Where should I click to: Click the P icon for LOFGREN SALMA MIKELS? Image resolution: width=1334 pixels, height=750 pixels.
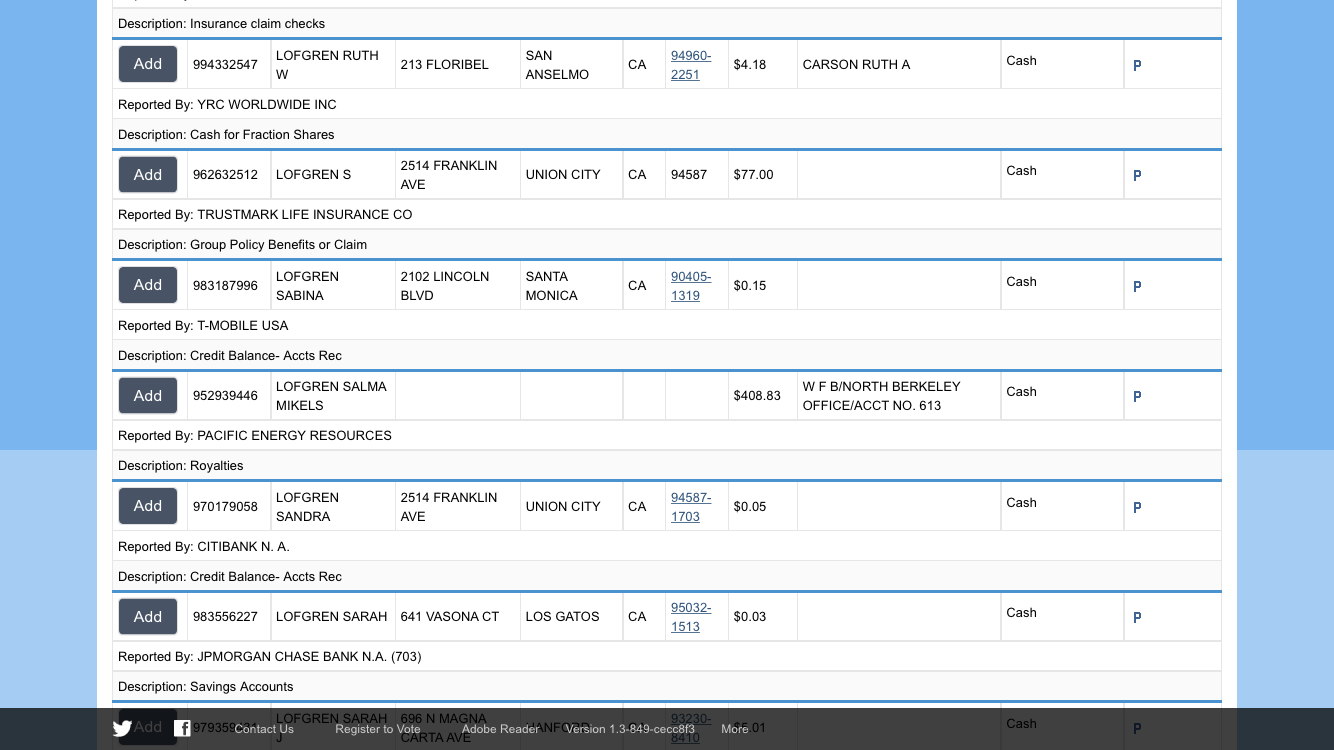coord(1137,396)
